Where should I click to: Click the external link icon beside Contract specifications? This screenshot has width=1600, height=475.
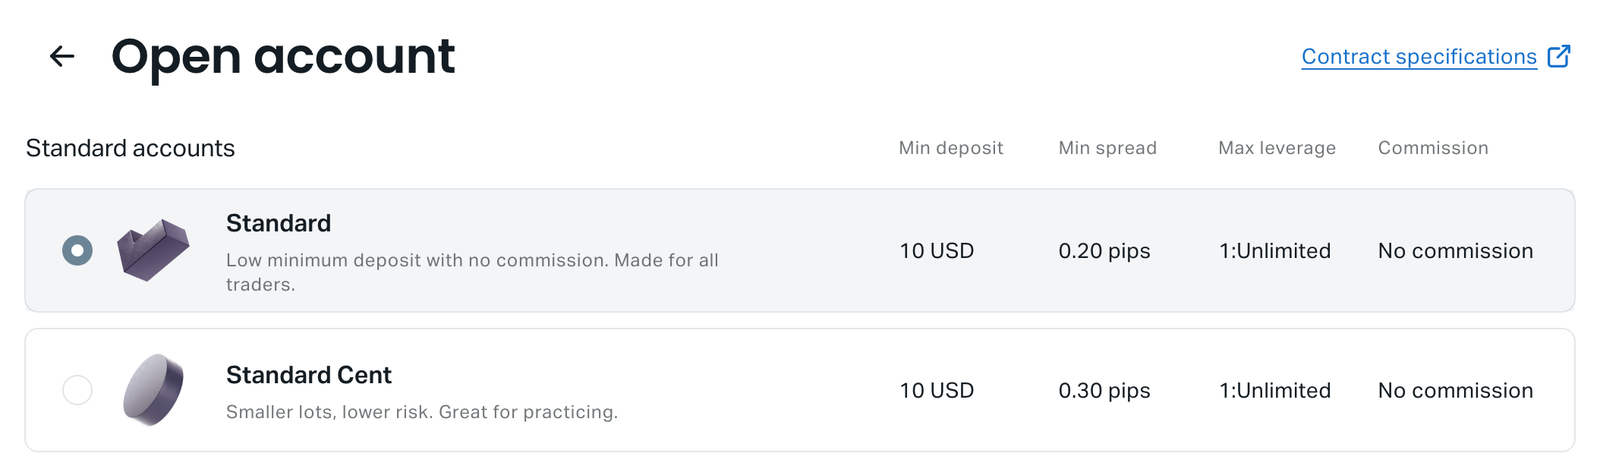point(1558,56)
